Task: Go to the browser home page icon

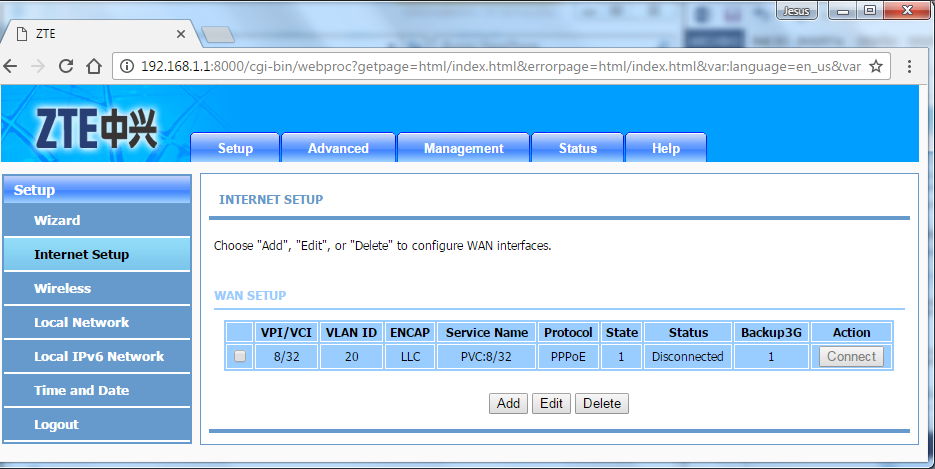Action: pos(94,66)
